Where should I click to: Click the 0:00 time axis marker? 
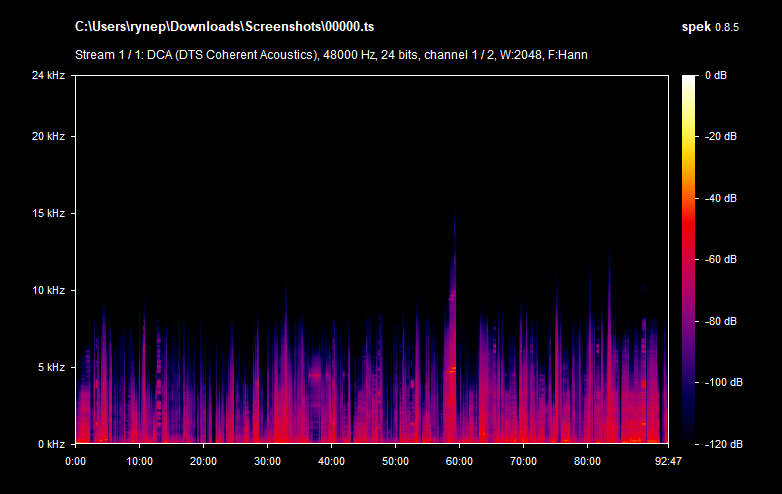[x=76, y=461]
